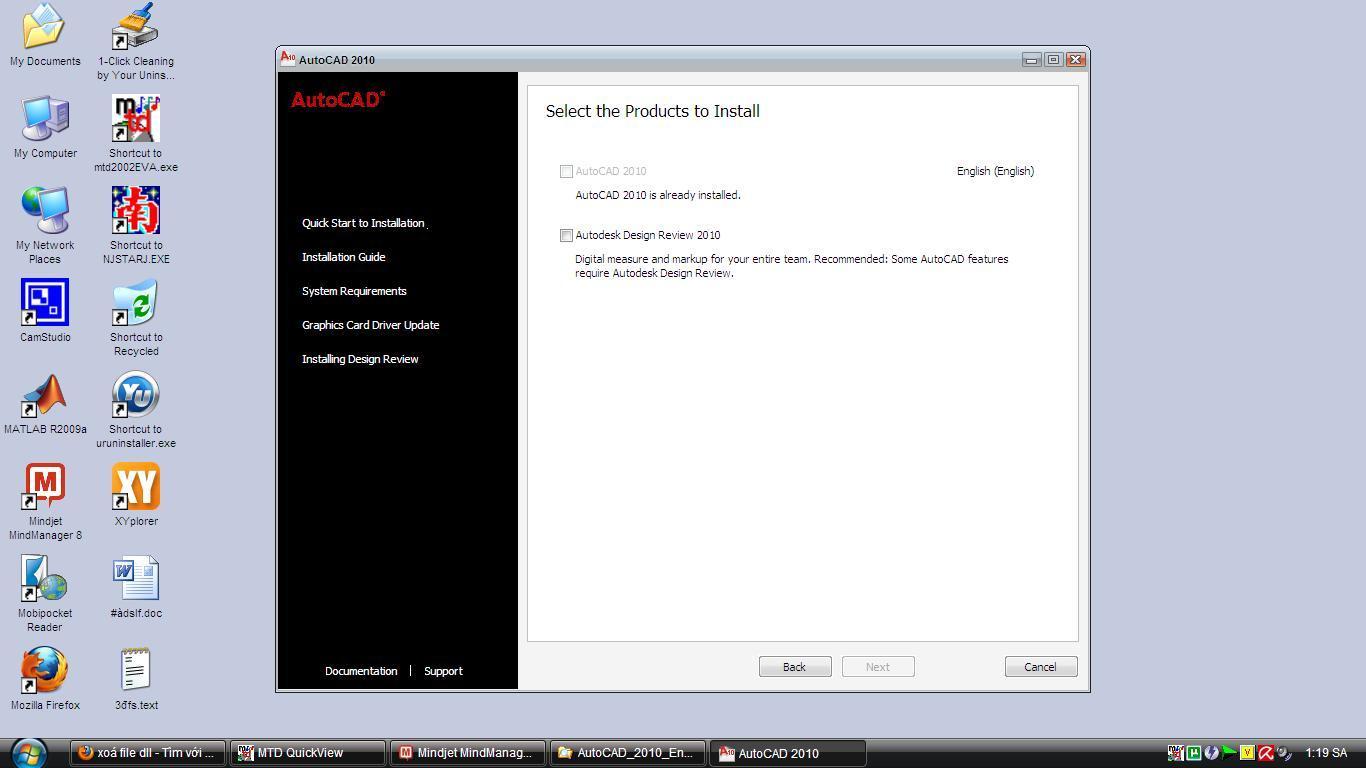Viewport: 1366px width, 768px height.
Task: Open the 1-Click Cleaning shortcut icon
Action: [136, 25]
